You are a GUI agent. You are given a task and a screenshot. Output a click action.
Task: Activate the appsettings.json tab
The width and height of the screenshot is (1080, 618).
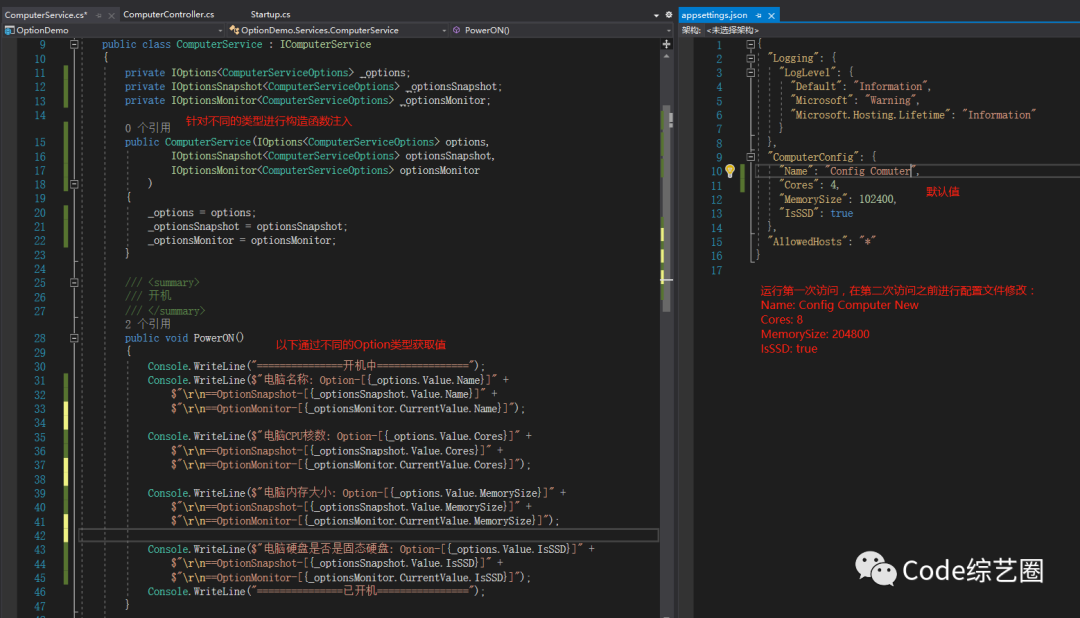pyautogui.click(x=714, y=14)
